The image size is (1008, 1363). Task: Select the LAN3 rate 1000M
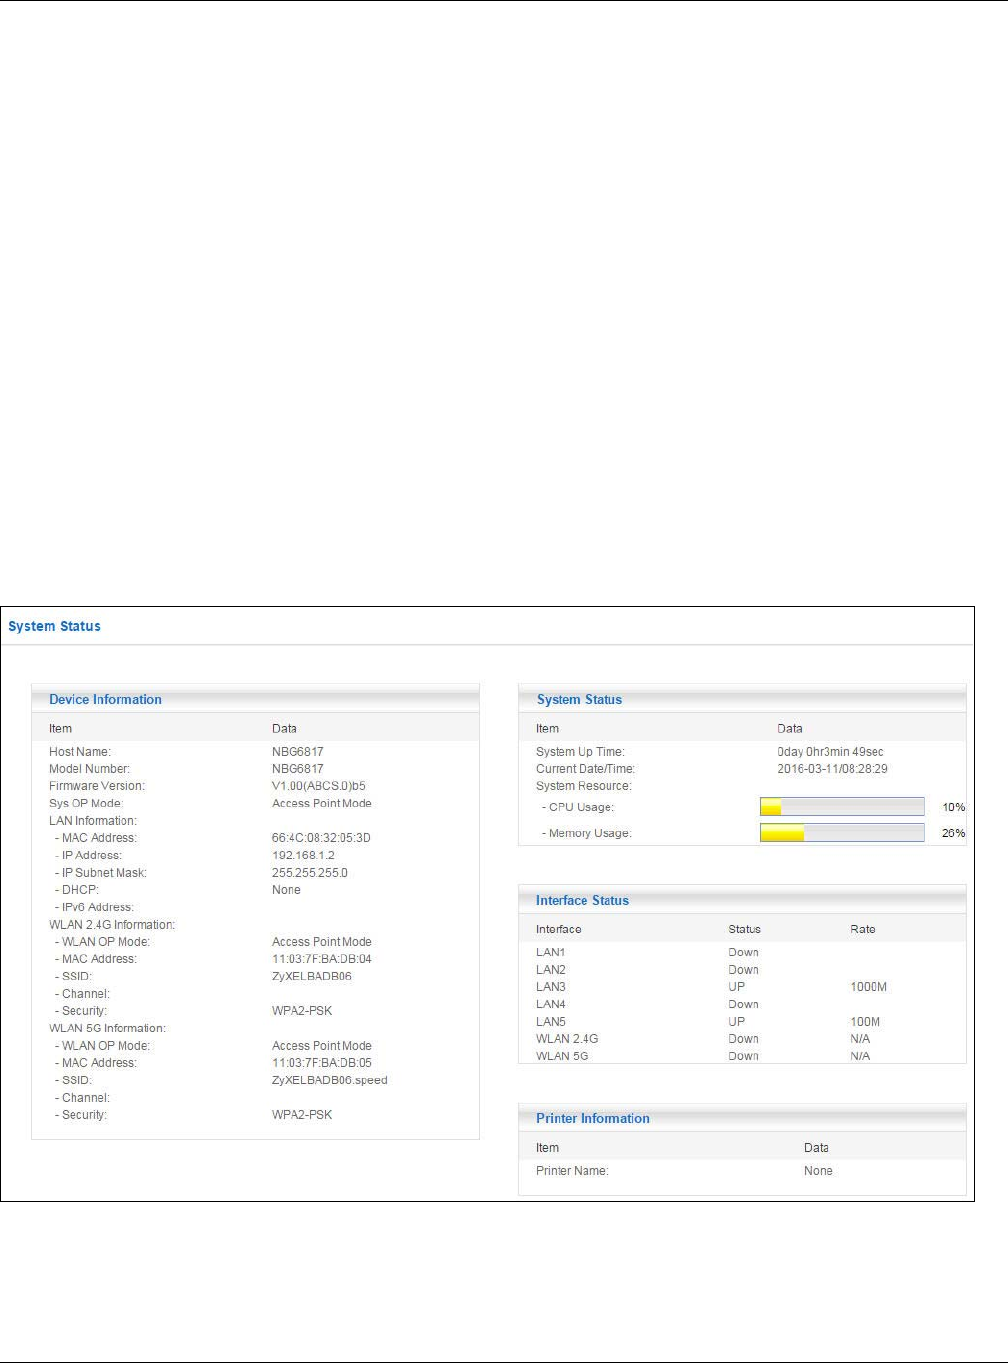point(868,987)
